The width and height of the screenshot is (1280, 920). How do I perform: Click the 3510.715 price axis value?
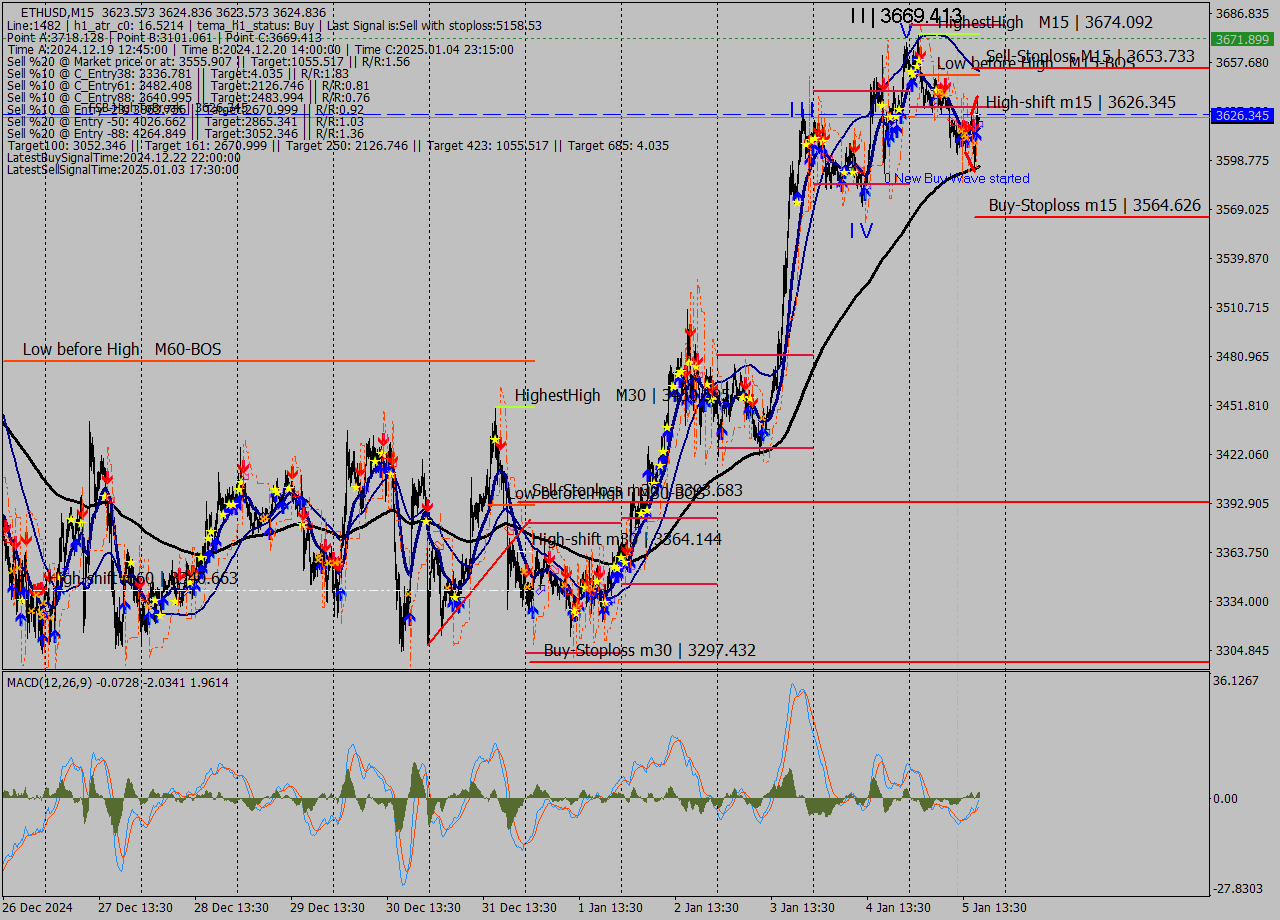[x=1243, y=307]
